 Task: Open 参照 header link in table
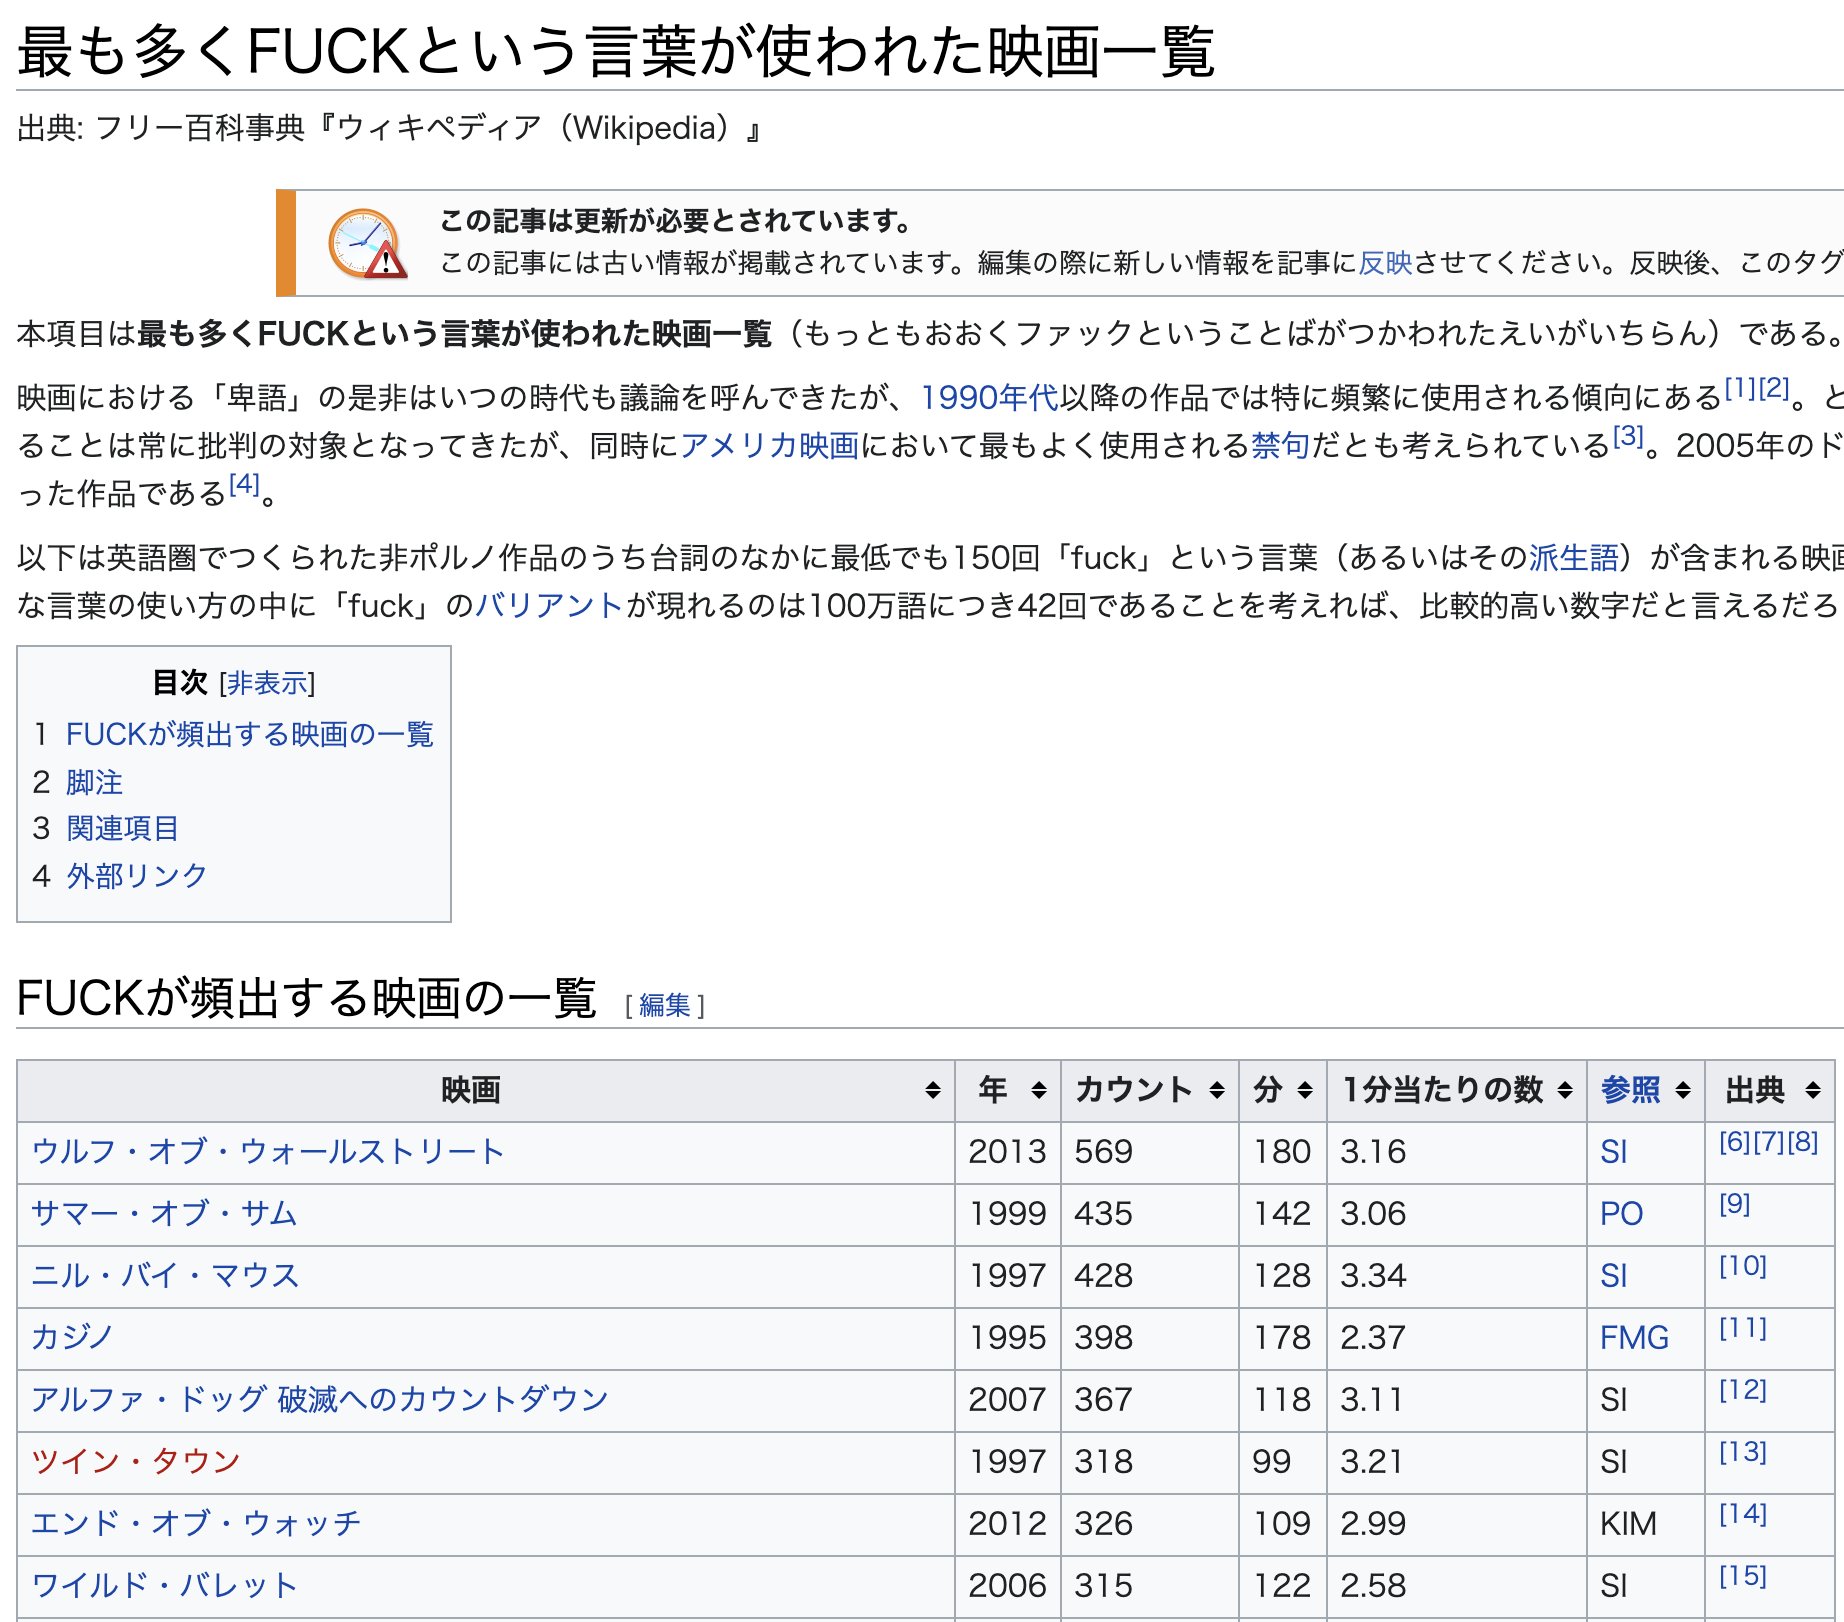[1631, 1090]
